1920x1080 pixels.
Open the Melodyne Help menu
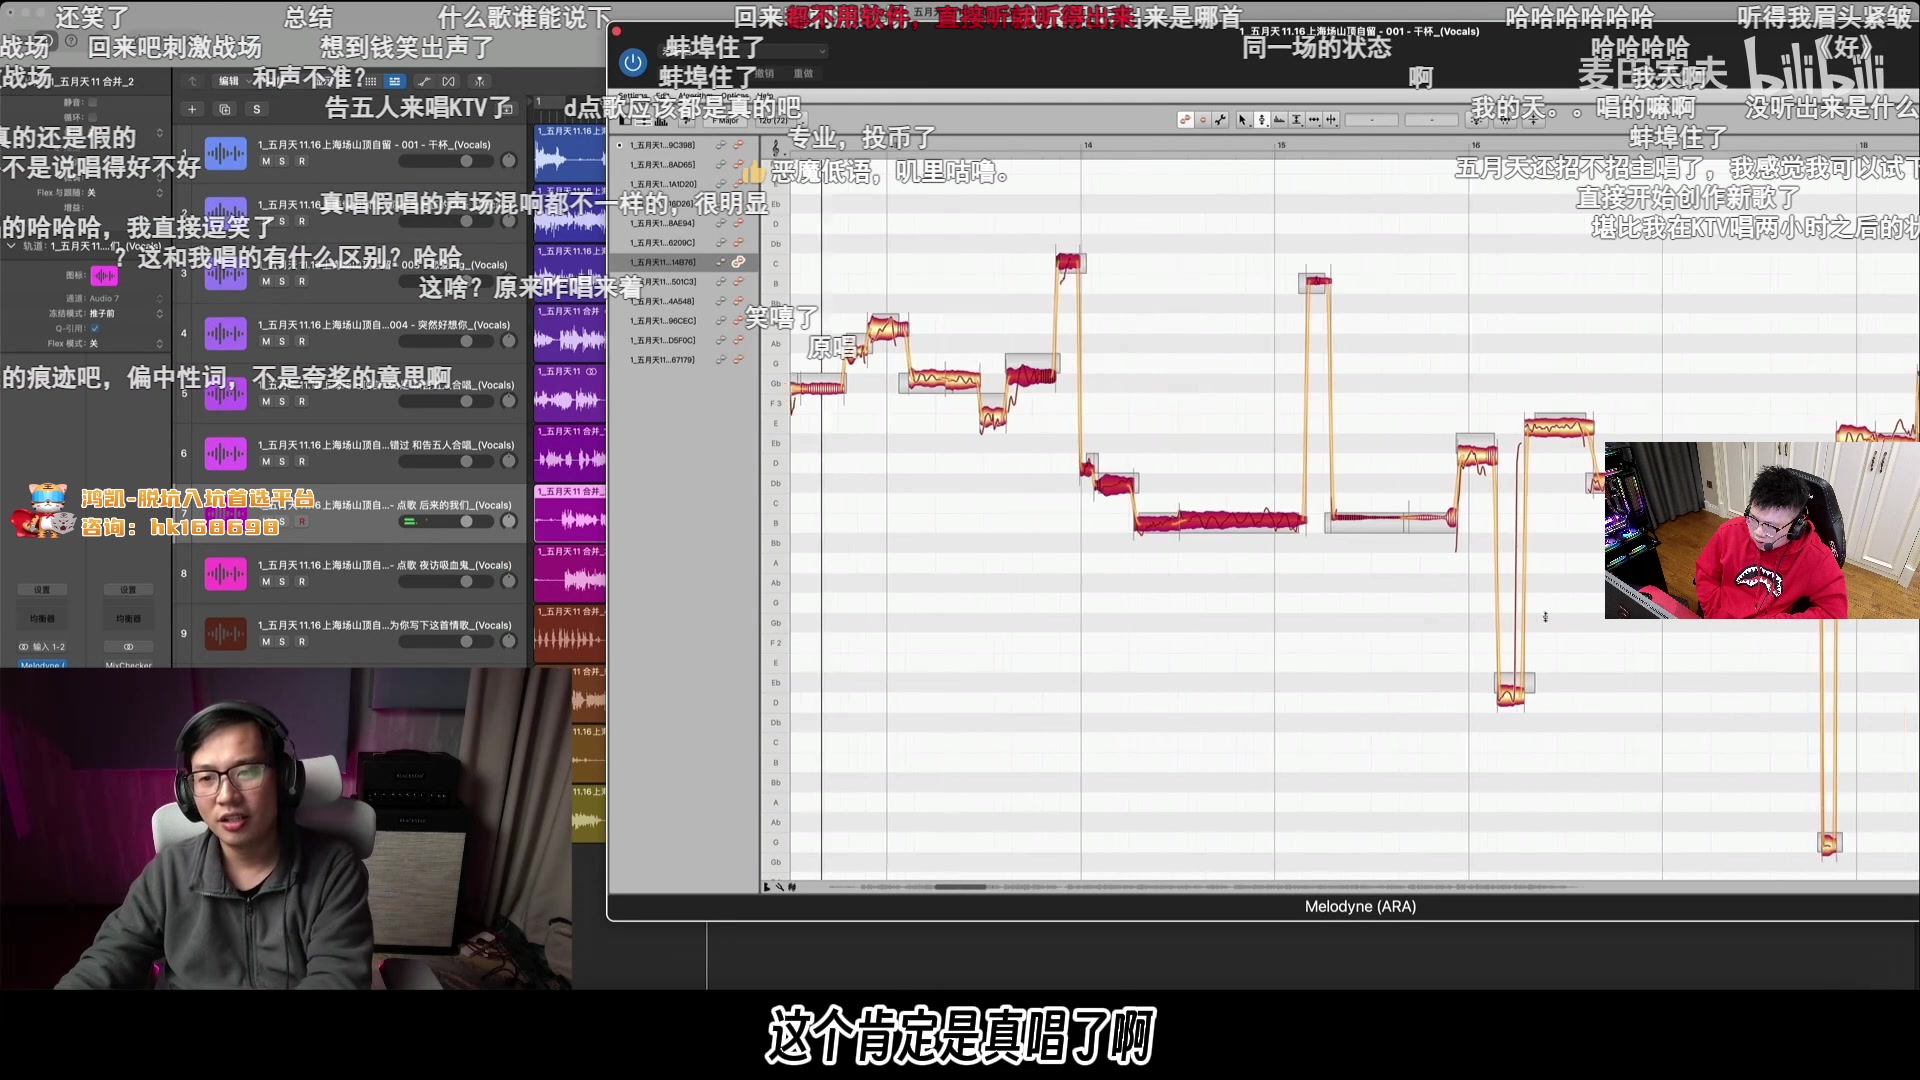[x=765, y=96]
